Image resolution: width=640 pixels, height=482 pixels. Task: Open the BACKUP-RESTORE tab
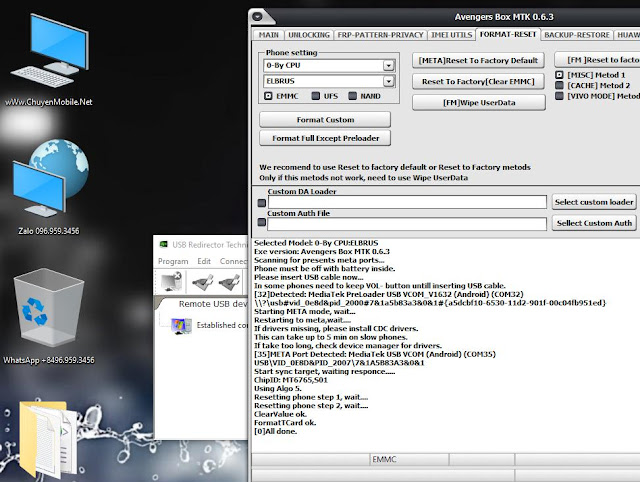pos(577,35)
